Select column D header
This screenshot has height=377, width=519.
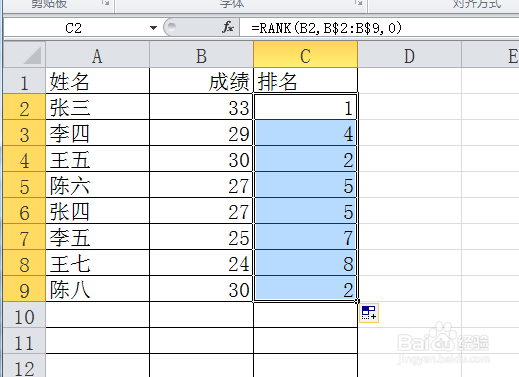pyautogui.click(x=409, y=55)
